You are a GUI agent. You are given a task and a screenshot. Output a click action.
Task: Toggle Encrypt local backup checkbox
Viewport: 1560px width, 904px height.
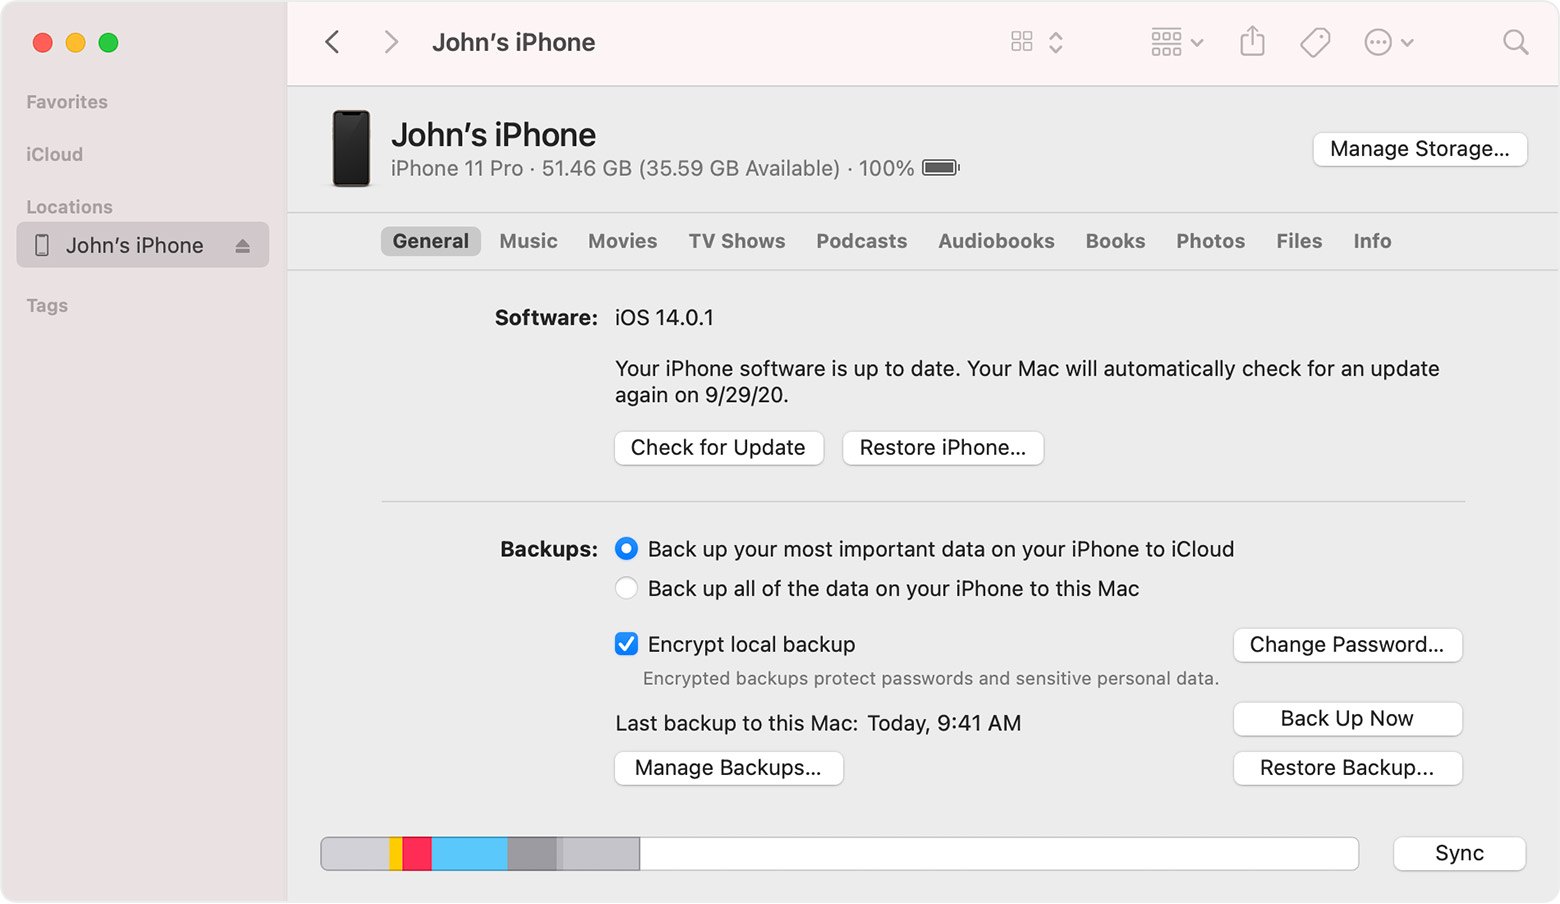(x=626, y=644)
